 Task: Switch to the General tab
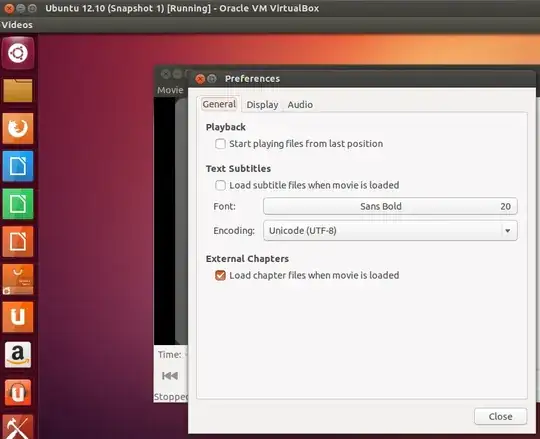[x=219, y=104]
